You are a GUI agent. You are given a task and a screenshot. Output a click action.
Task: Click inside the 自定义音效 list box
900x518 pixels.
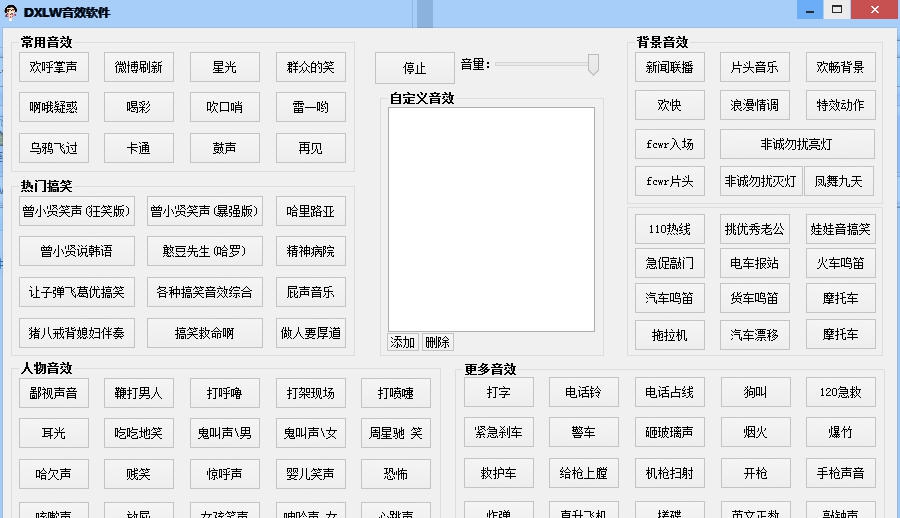(491, 219)
